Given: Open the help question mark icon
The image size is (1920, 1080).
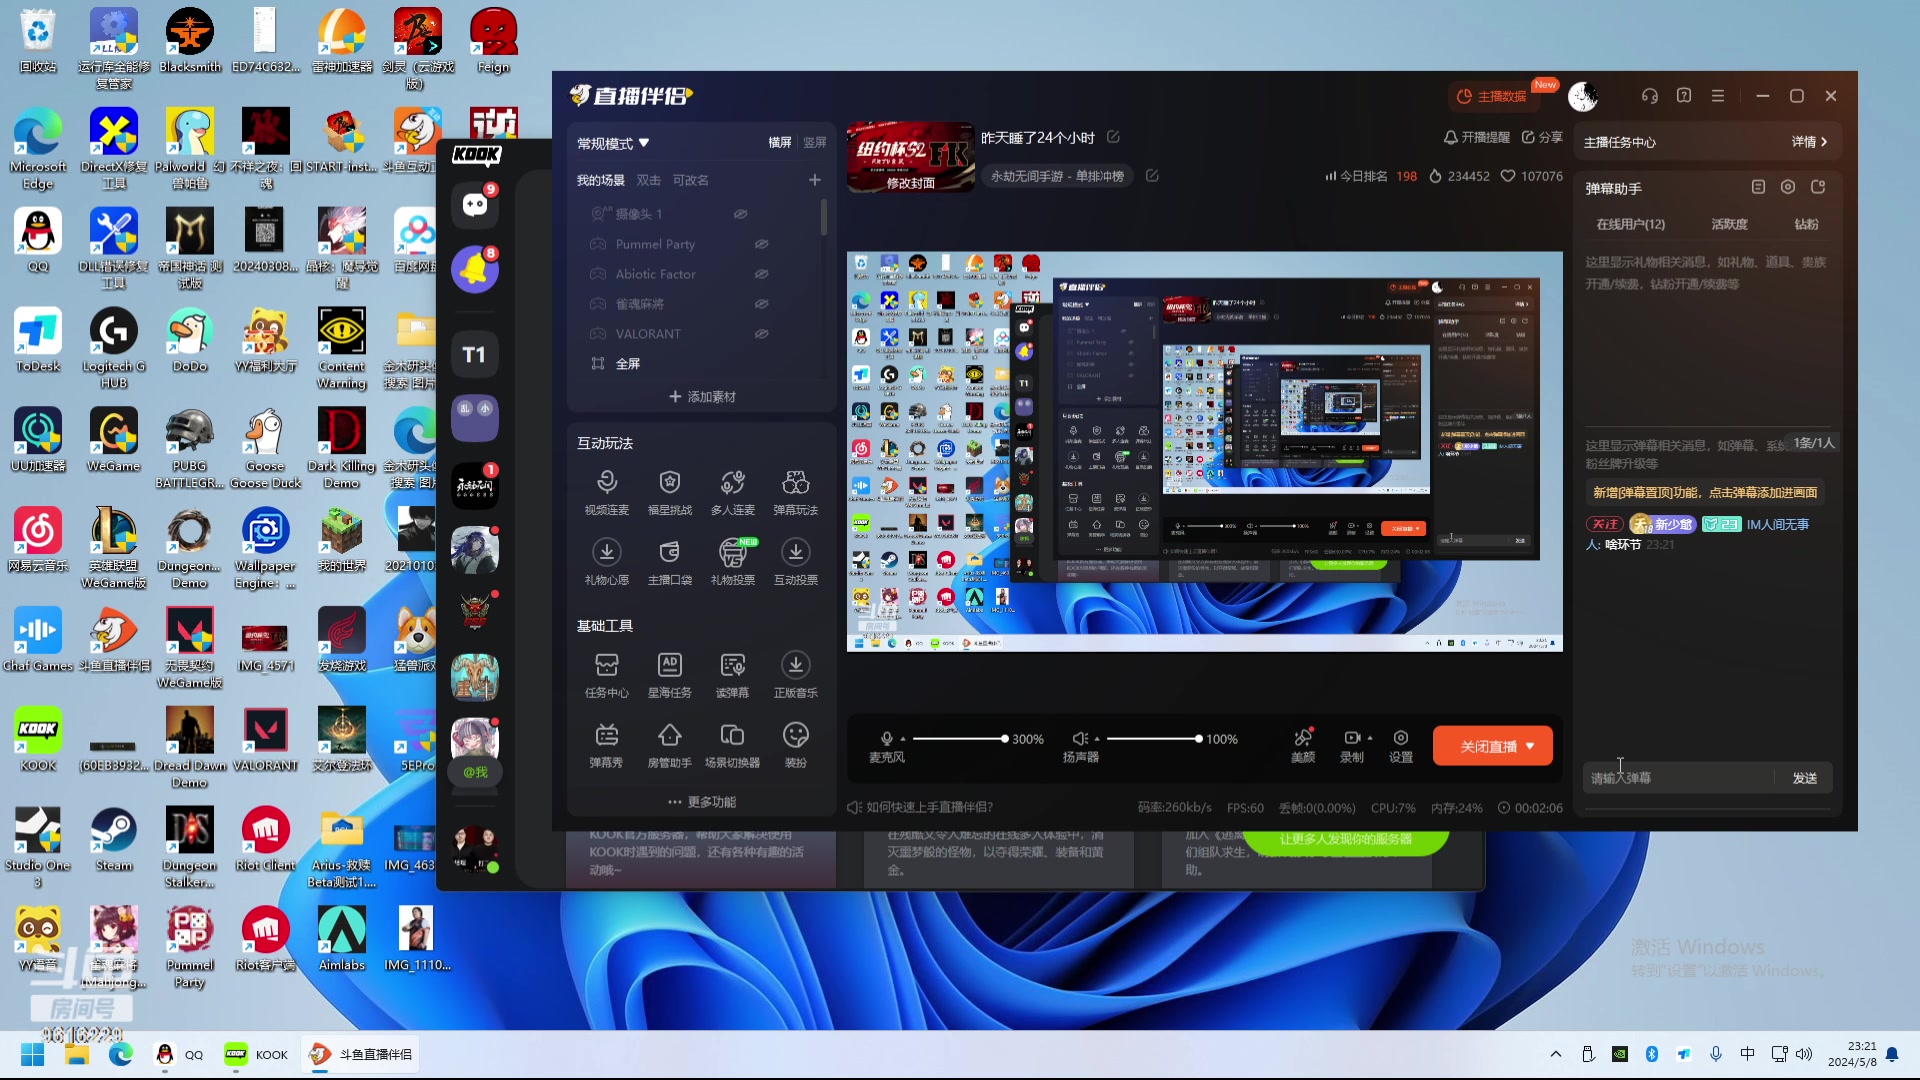Looking at the screenshot, I should coord(1684,96).
